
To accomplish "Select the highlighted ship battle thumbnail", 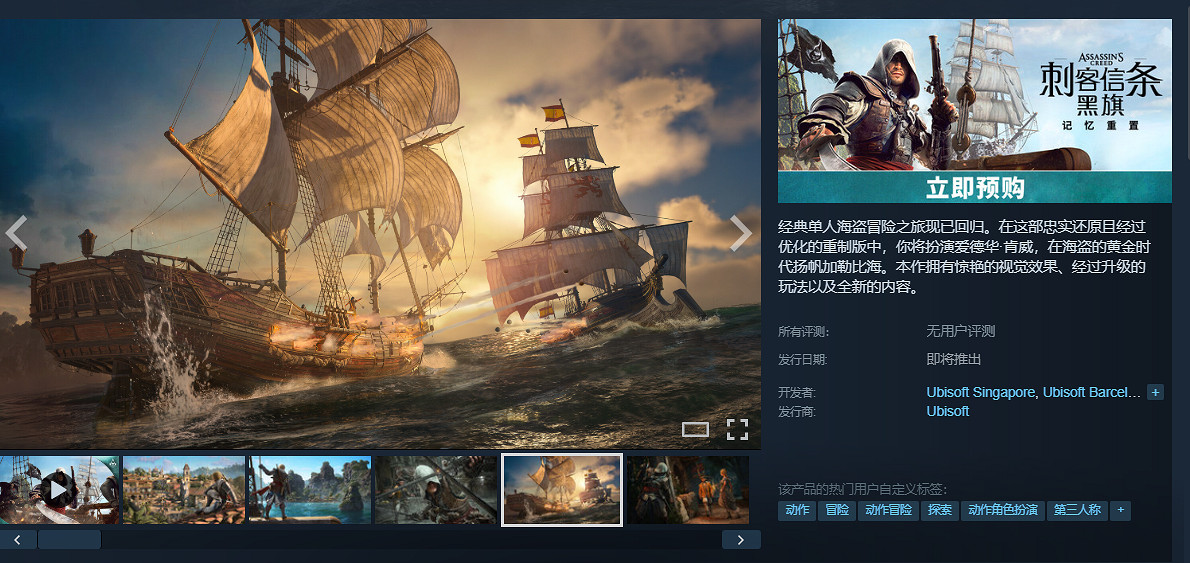I will click(x=562, y=490).
